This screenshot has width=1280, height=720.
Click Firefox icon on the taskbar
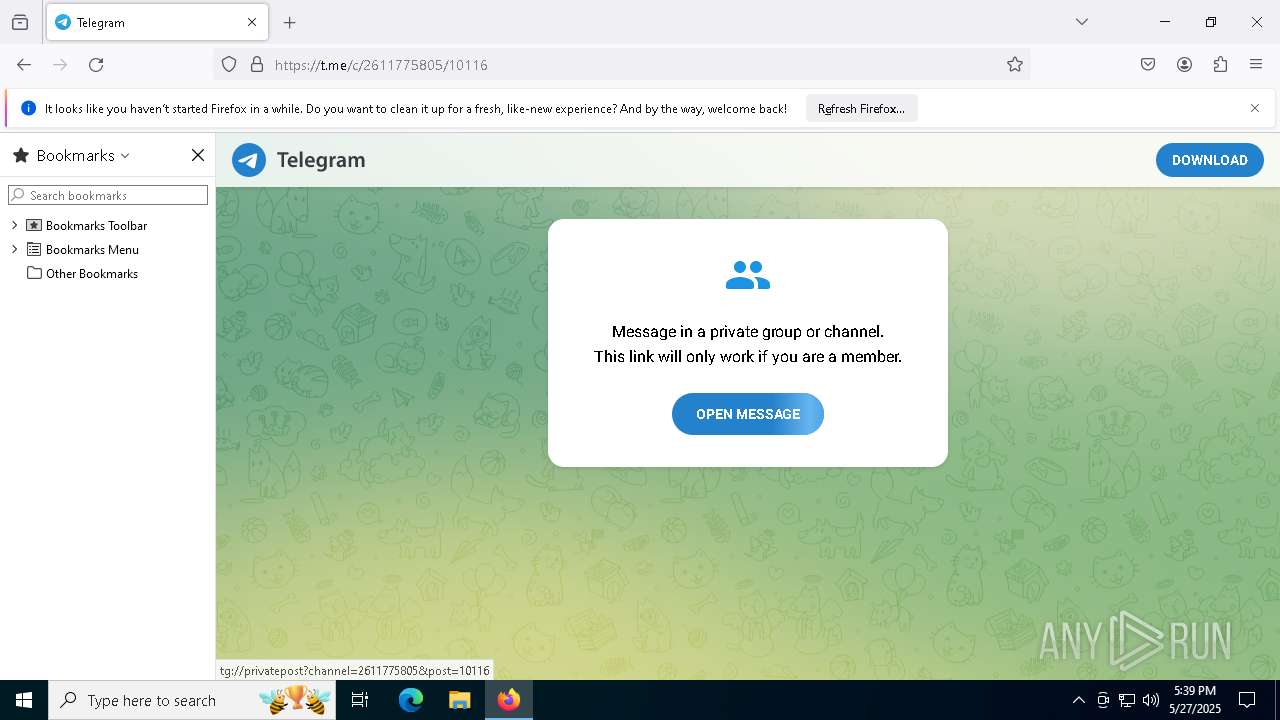[509, 700]
